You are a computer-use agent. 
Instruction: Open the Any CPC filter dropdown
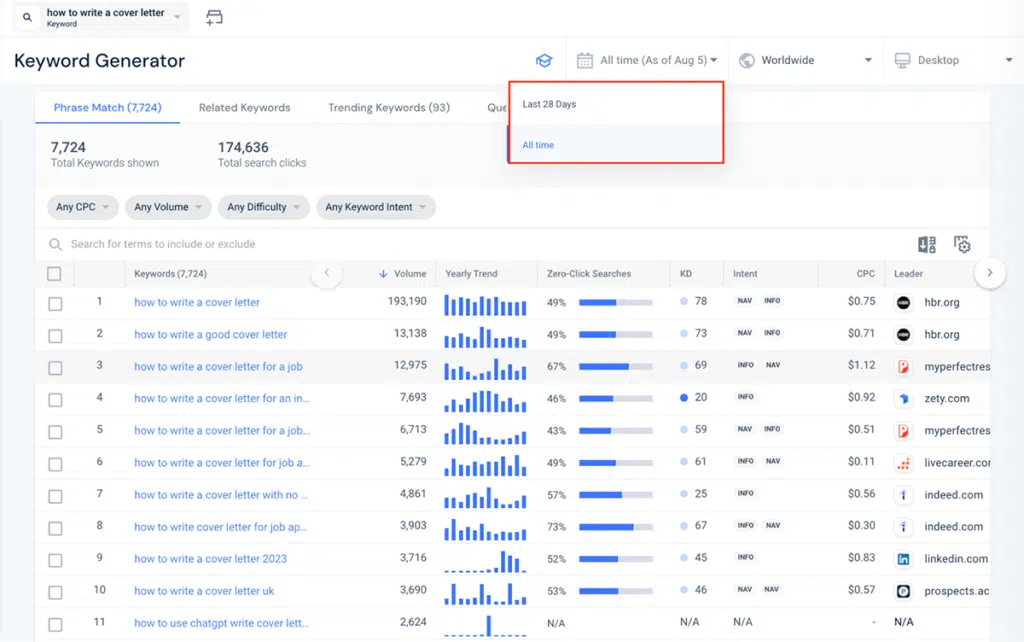tap(82, 207)
